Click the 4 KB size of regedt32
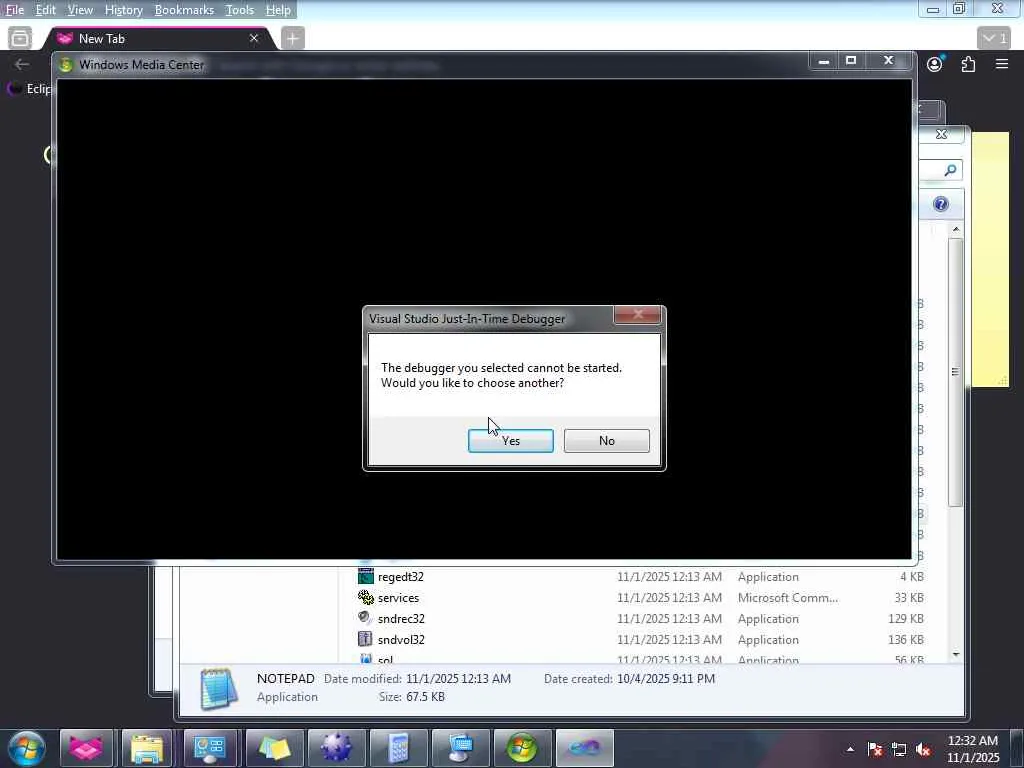The image size is (1024, 768). (912, 577)
